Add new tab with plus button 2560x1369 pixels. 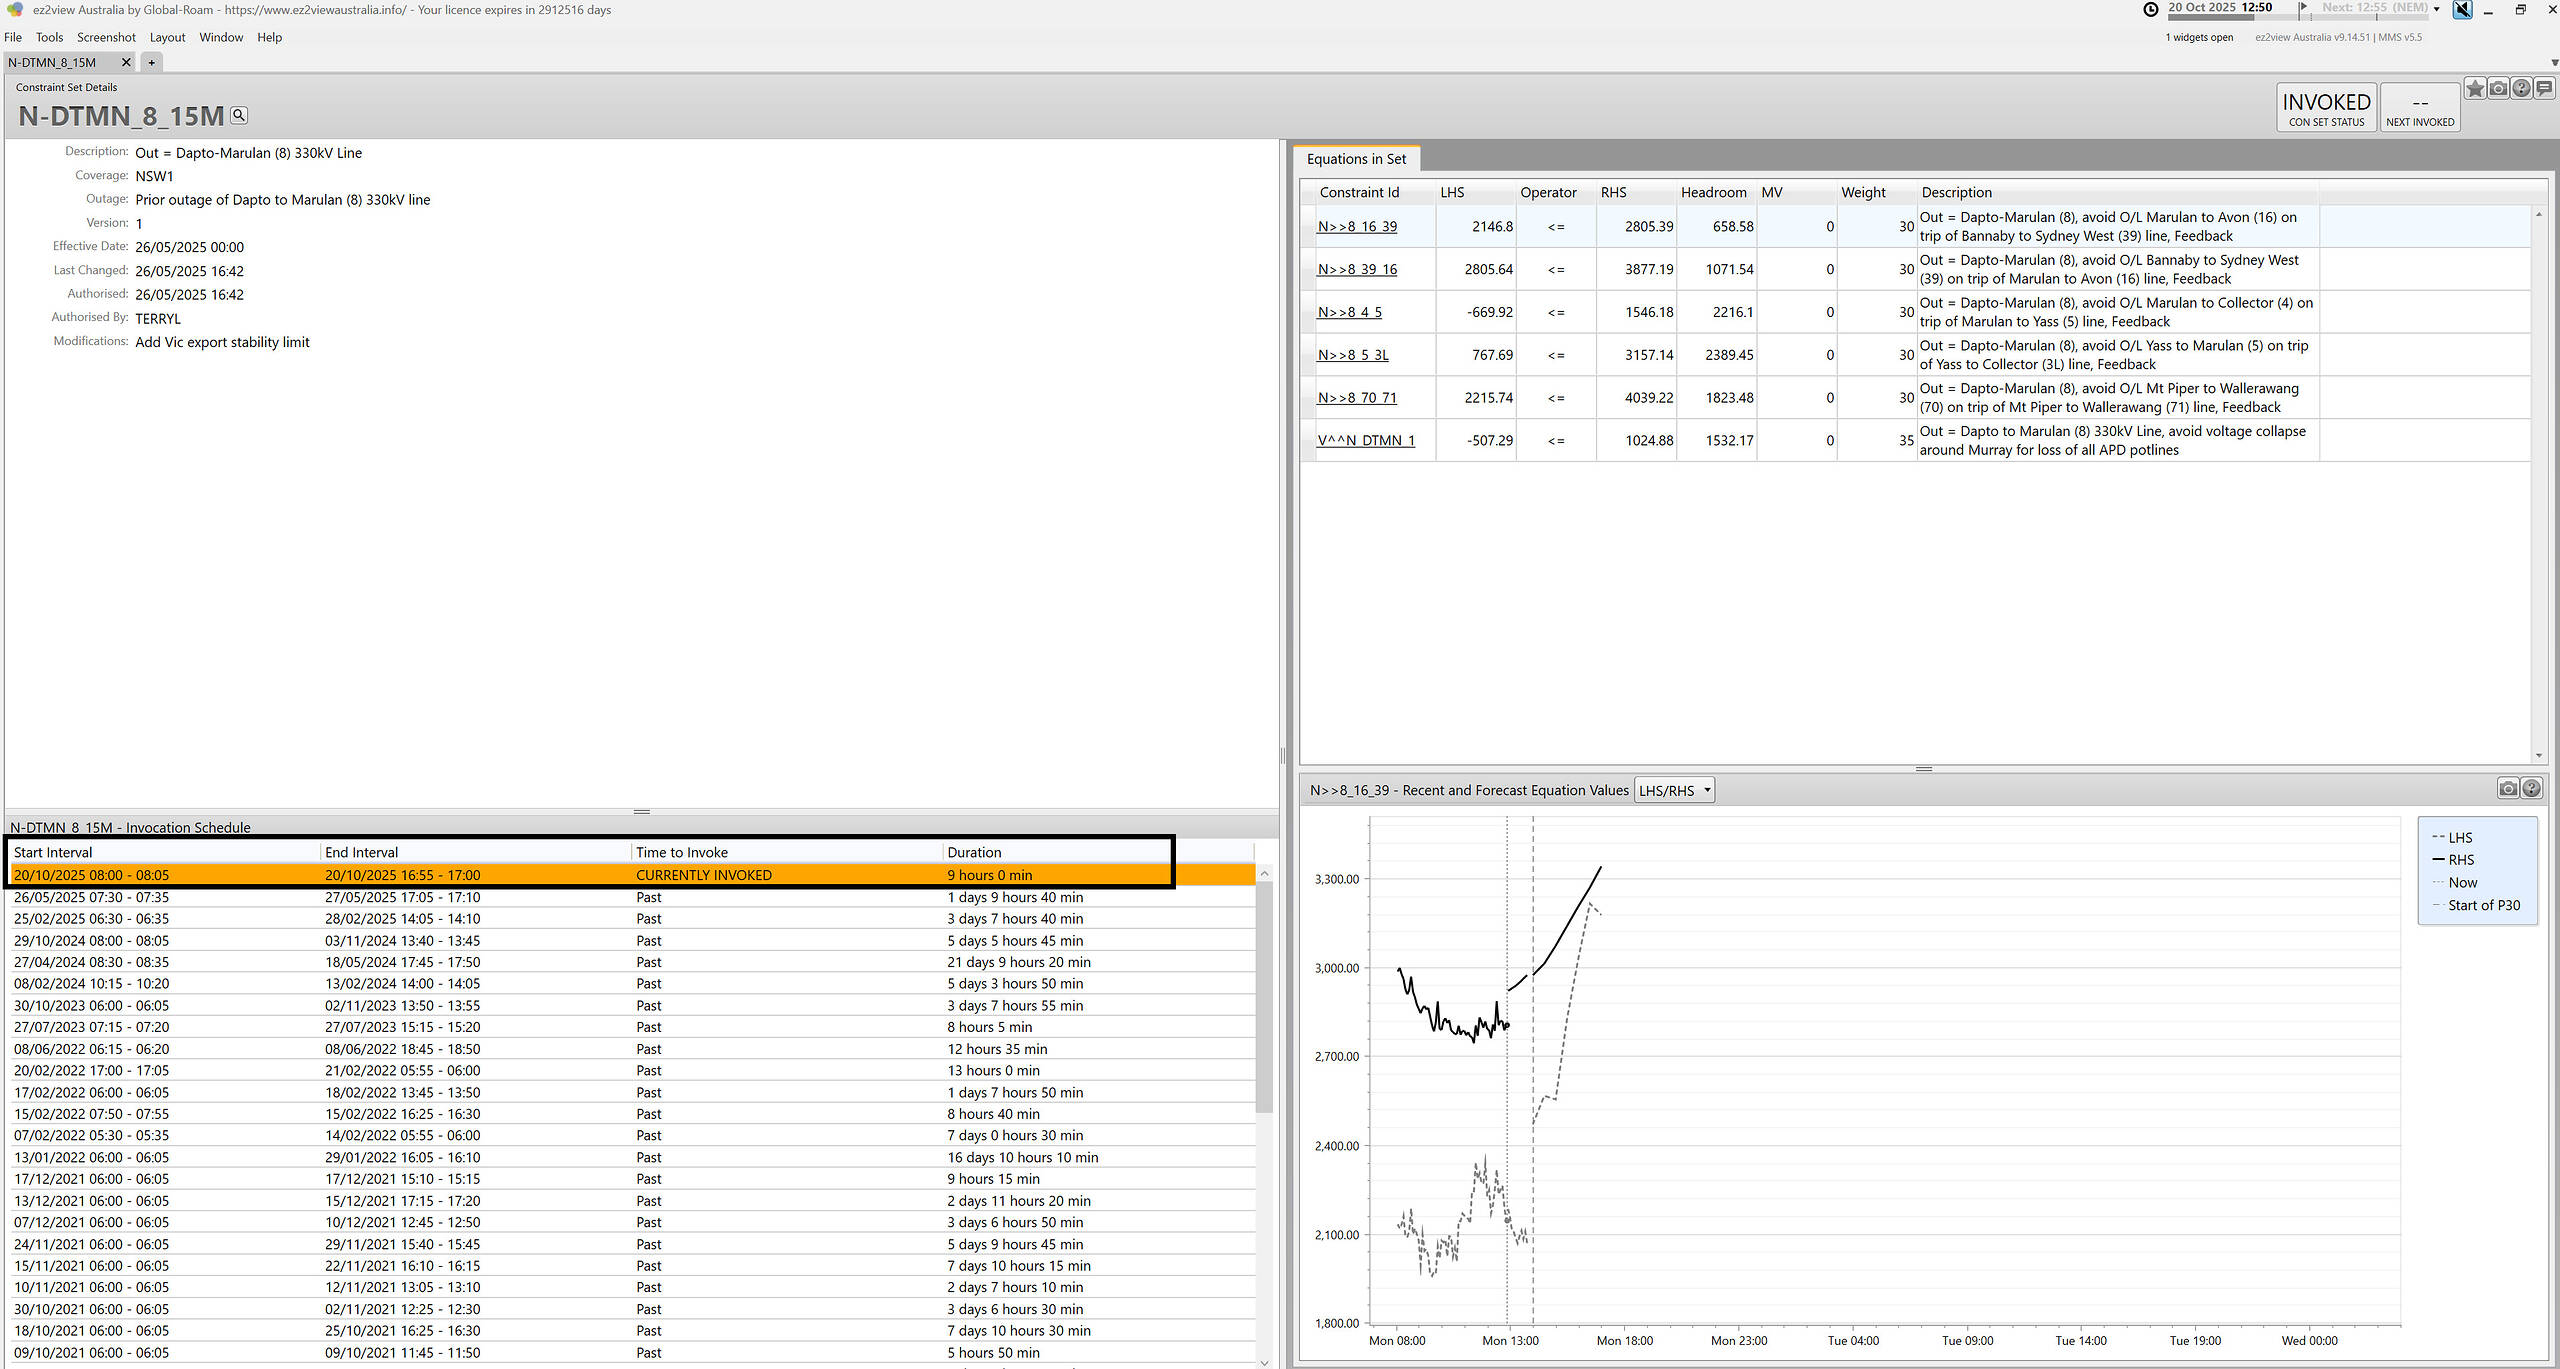point(151,62)
